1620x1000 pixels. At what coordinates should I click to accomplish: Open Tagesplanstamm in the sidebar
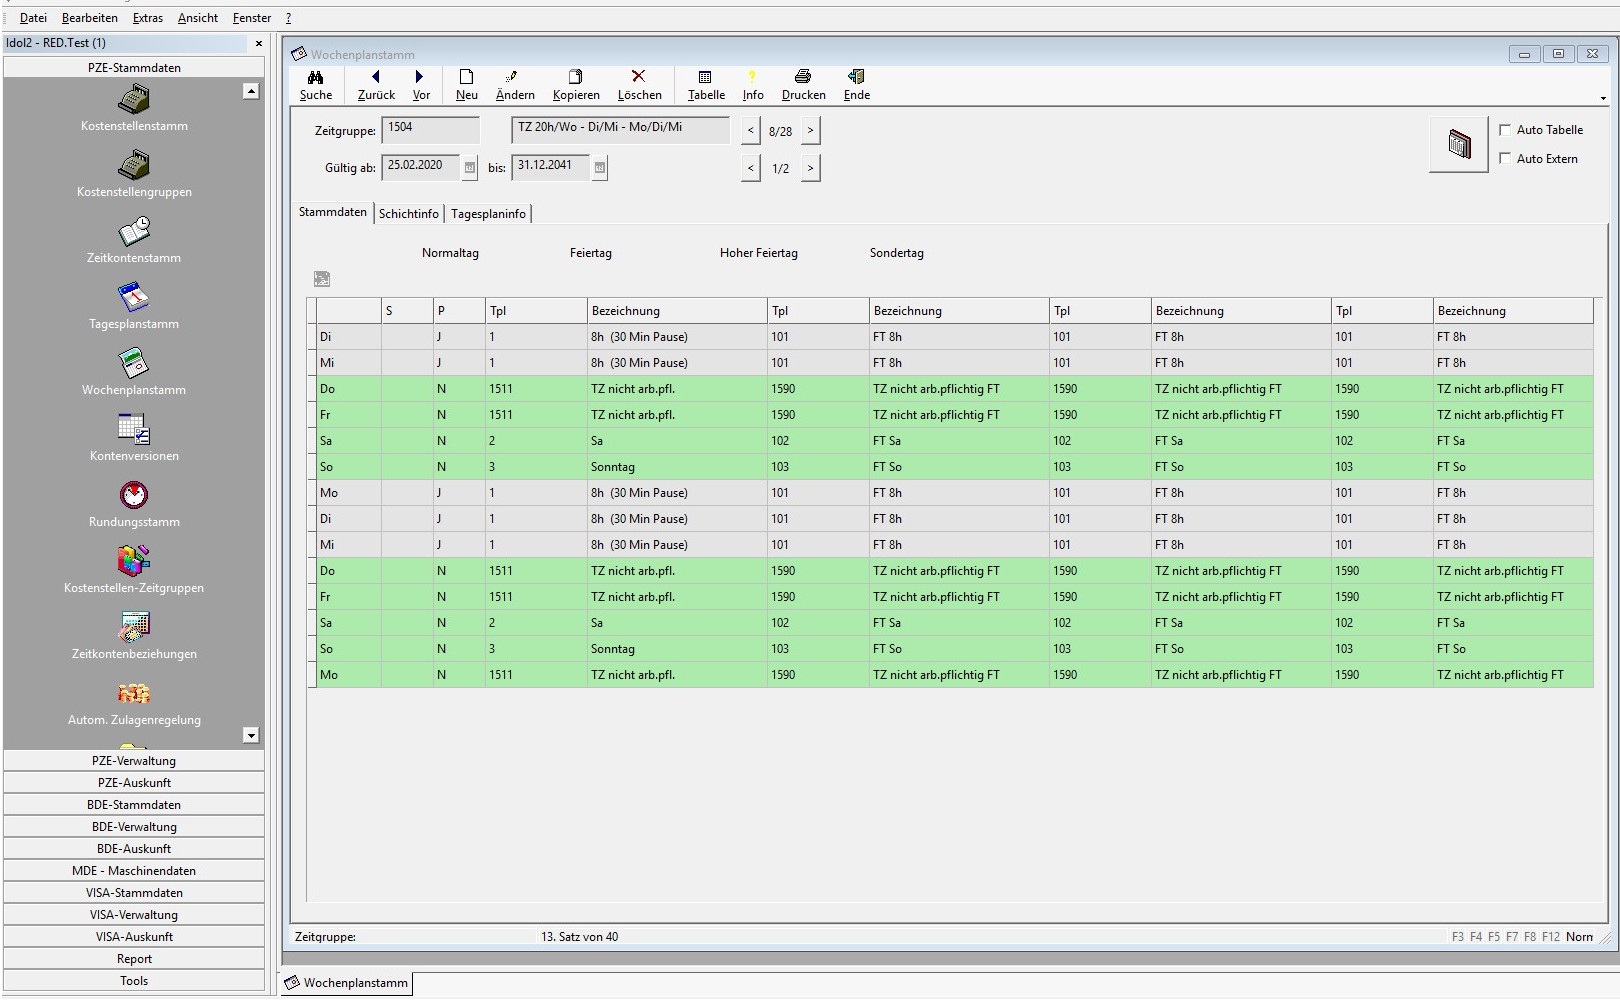coord(134,298)
